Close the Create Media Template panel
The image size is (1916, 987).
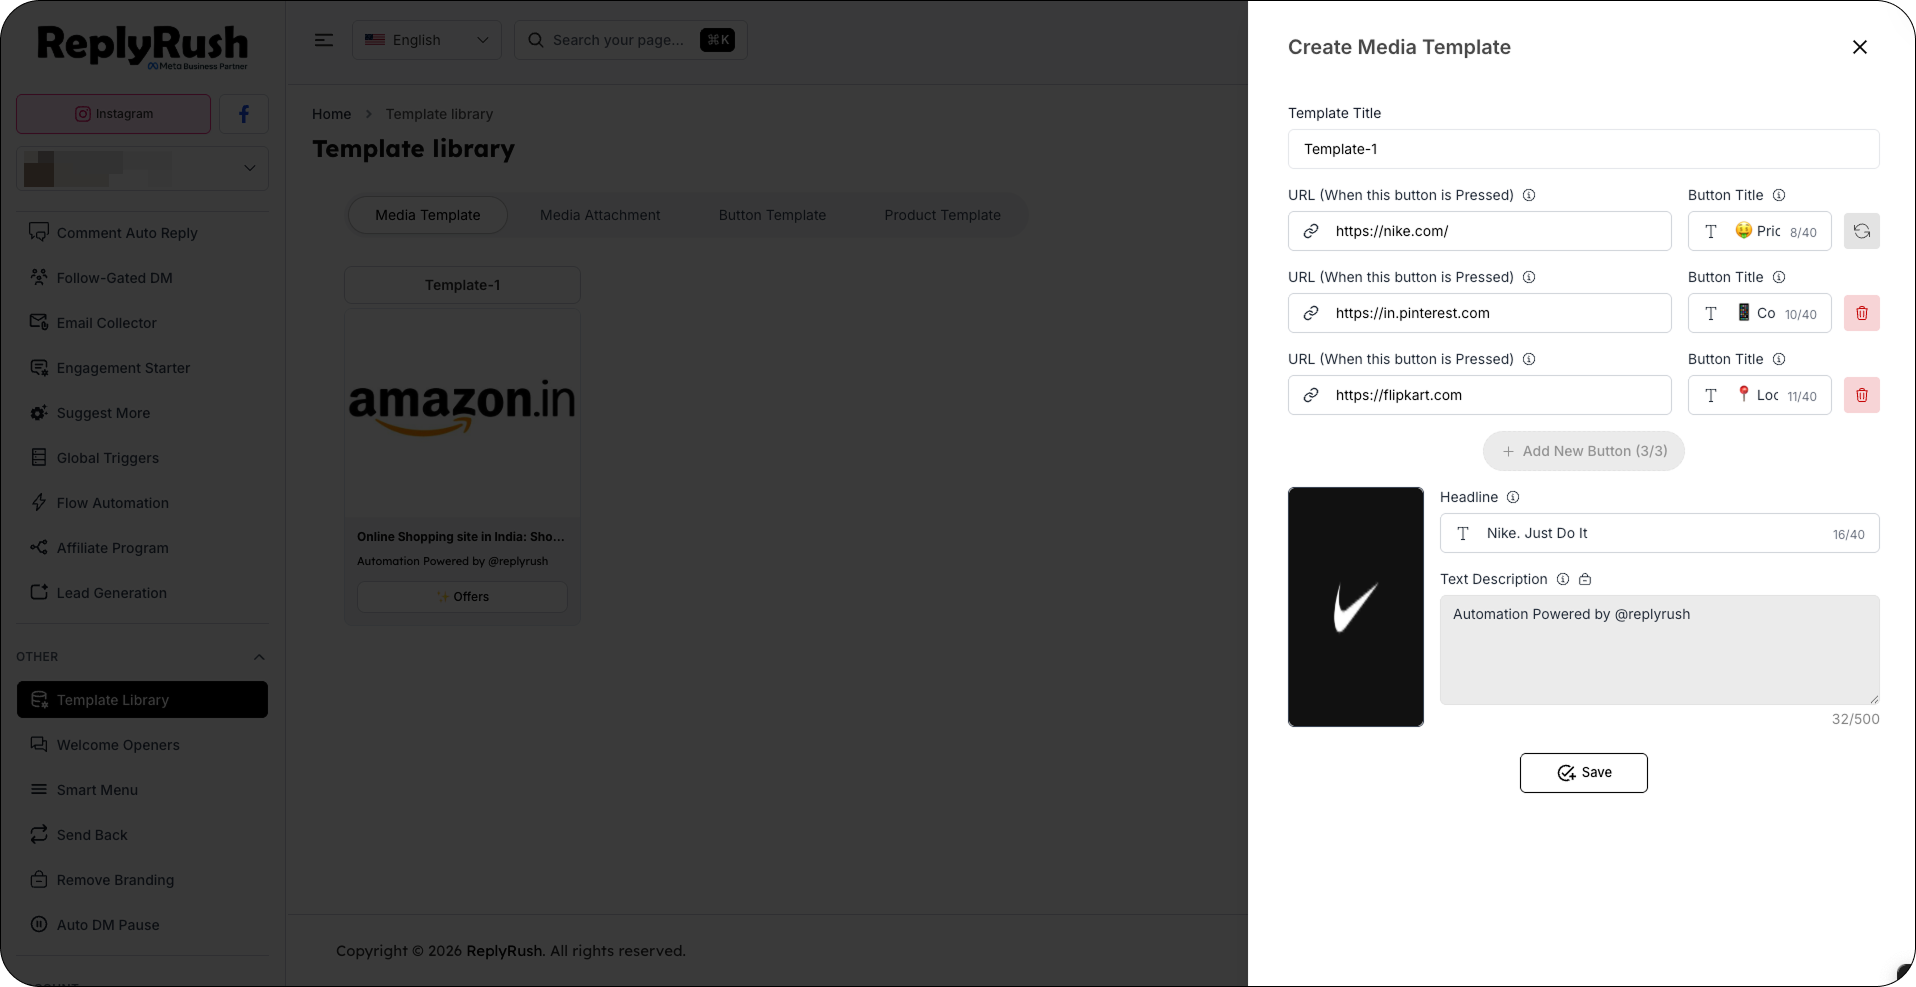pyautogui.click(x=1859, y=47)
